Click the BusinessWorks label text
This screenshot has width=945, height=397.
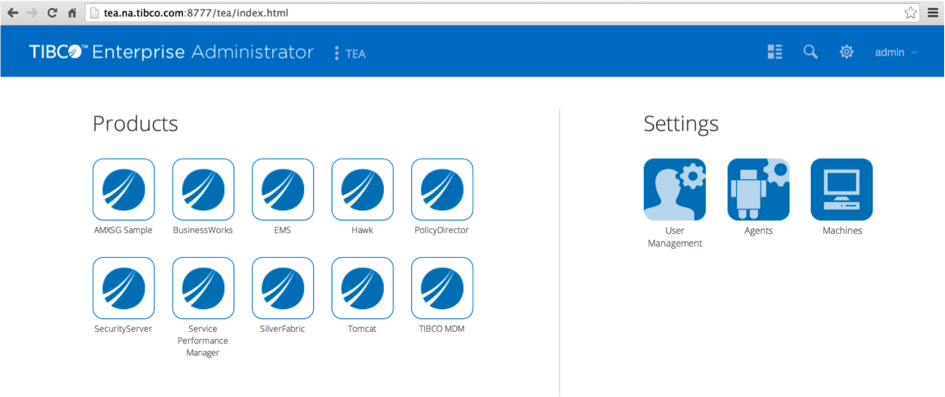(203, 230)
